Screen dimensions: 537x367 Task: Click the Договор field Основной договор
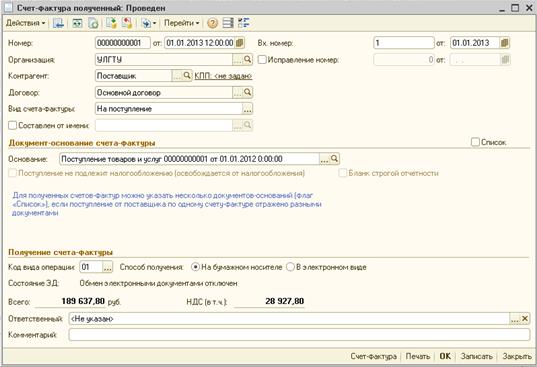(164, 92)
